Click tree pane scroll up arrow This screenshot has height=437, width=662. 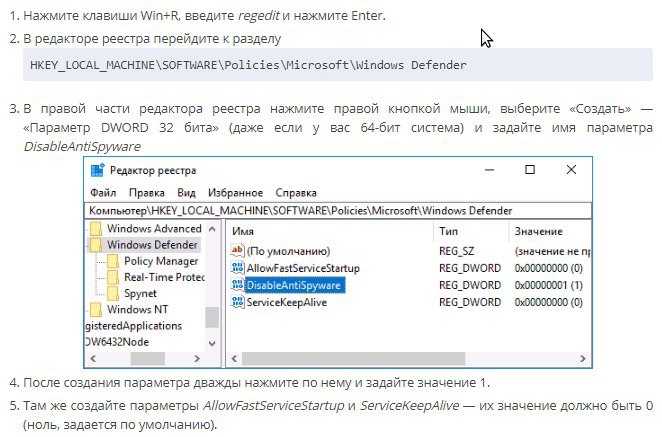coord(212,229)
